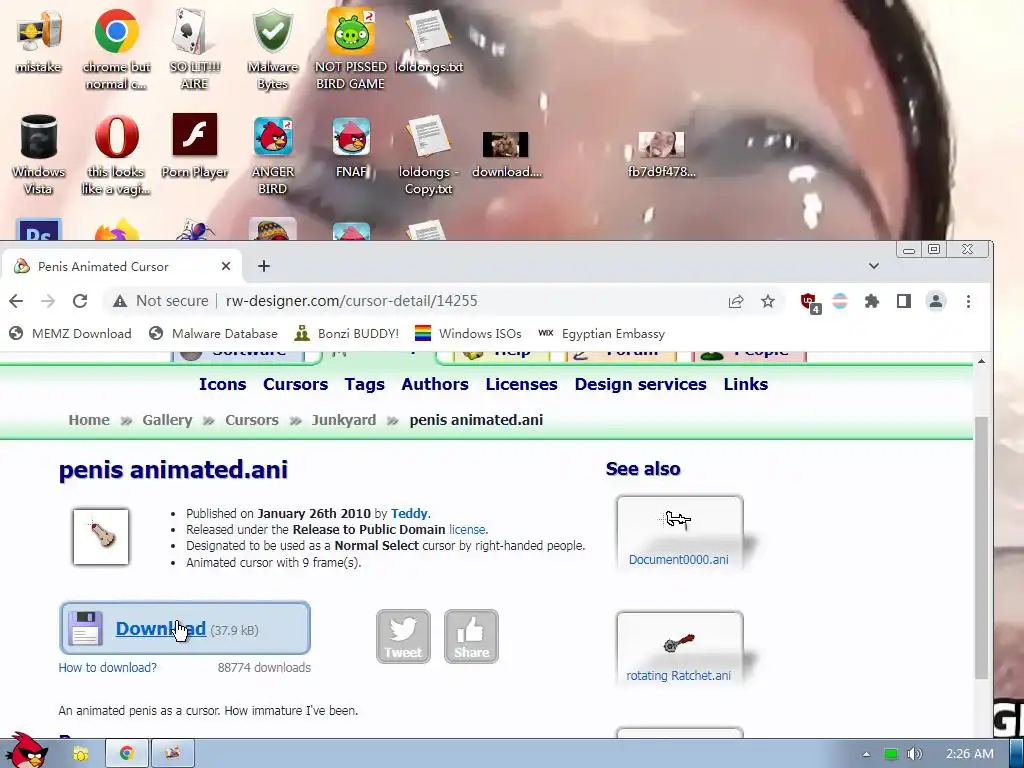The height and width of the screenshot is (768, 1024).
Task: Open the volume speaker tray icon
Action: pos(914,754)
